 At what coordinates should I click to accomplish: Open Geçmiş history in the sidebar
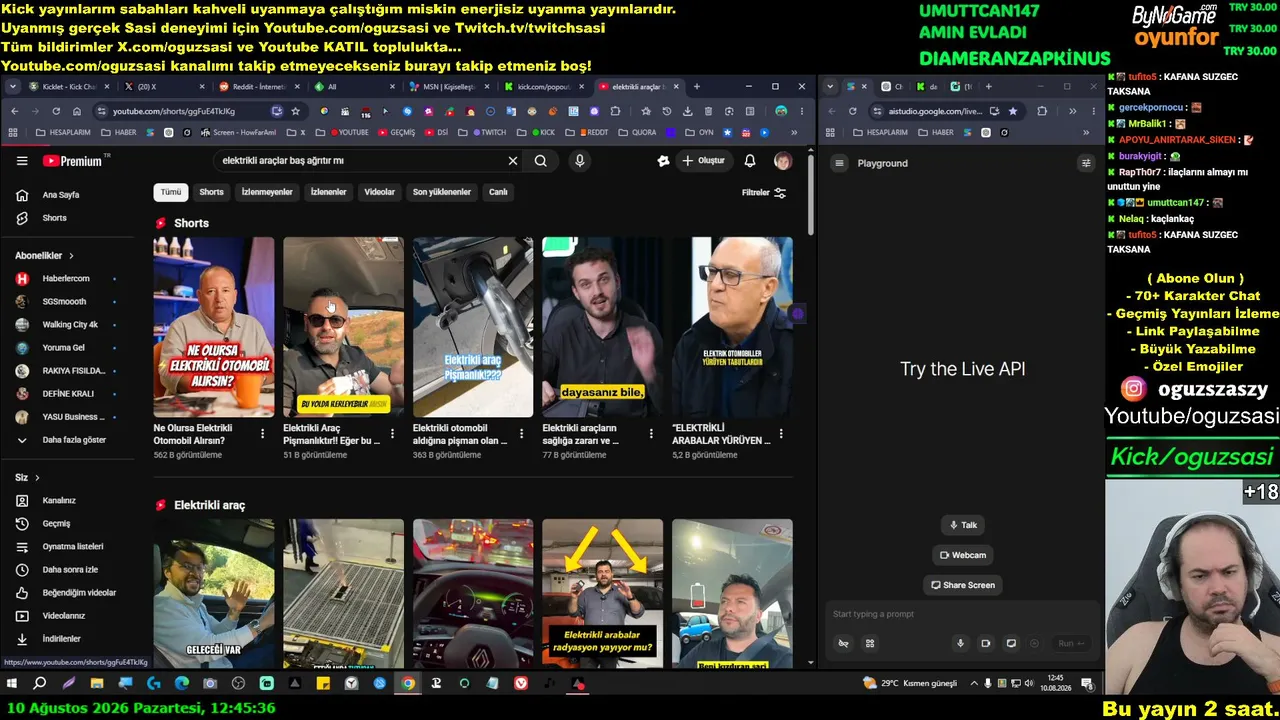[66, 524]
